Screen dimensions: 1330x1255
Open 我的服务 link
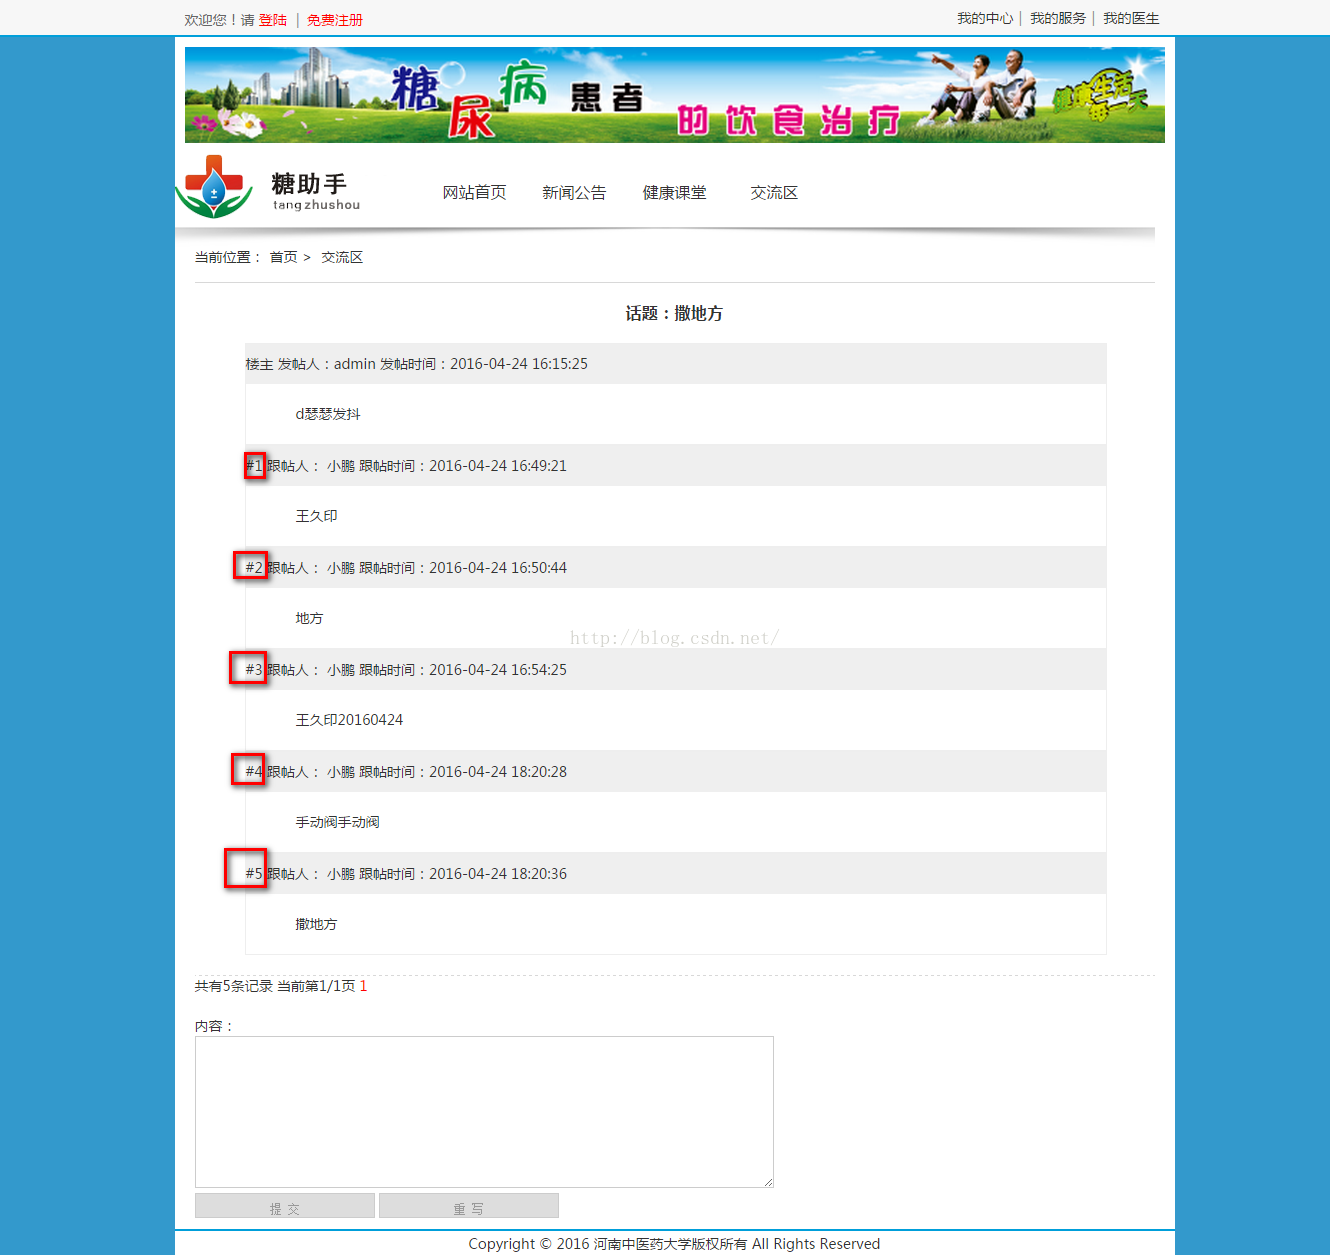[1058, 18]
